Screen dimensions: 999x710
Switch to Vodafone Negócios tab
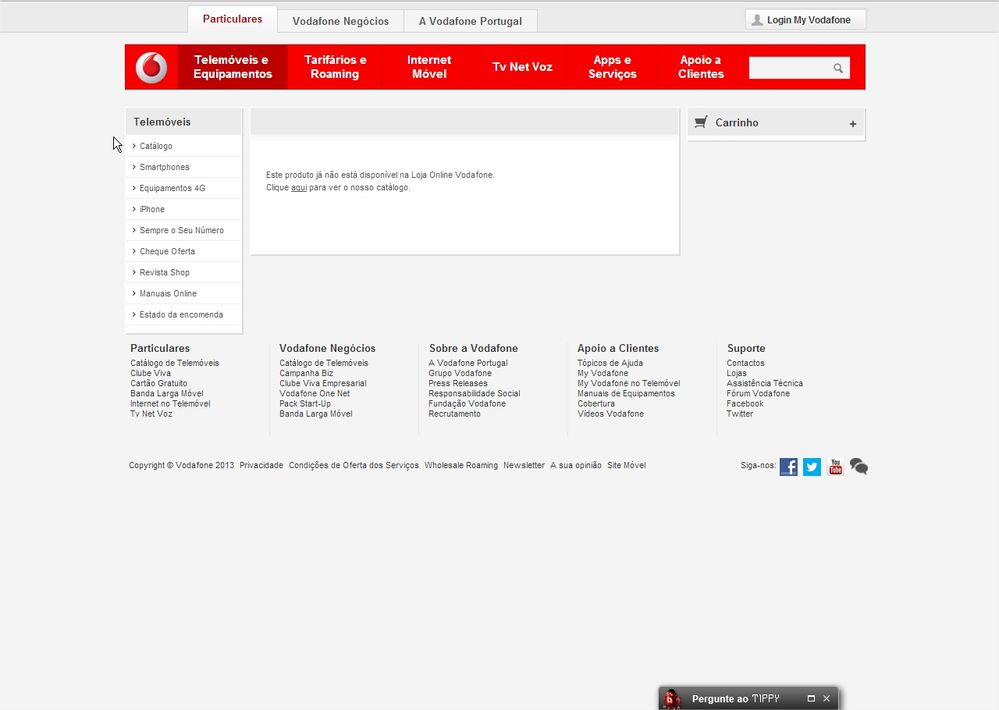(x=340, y=21)
